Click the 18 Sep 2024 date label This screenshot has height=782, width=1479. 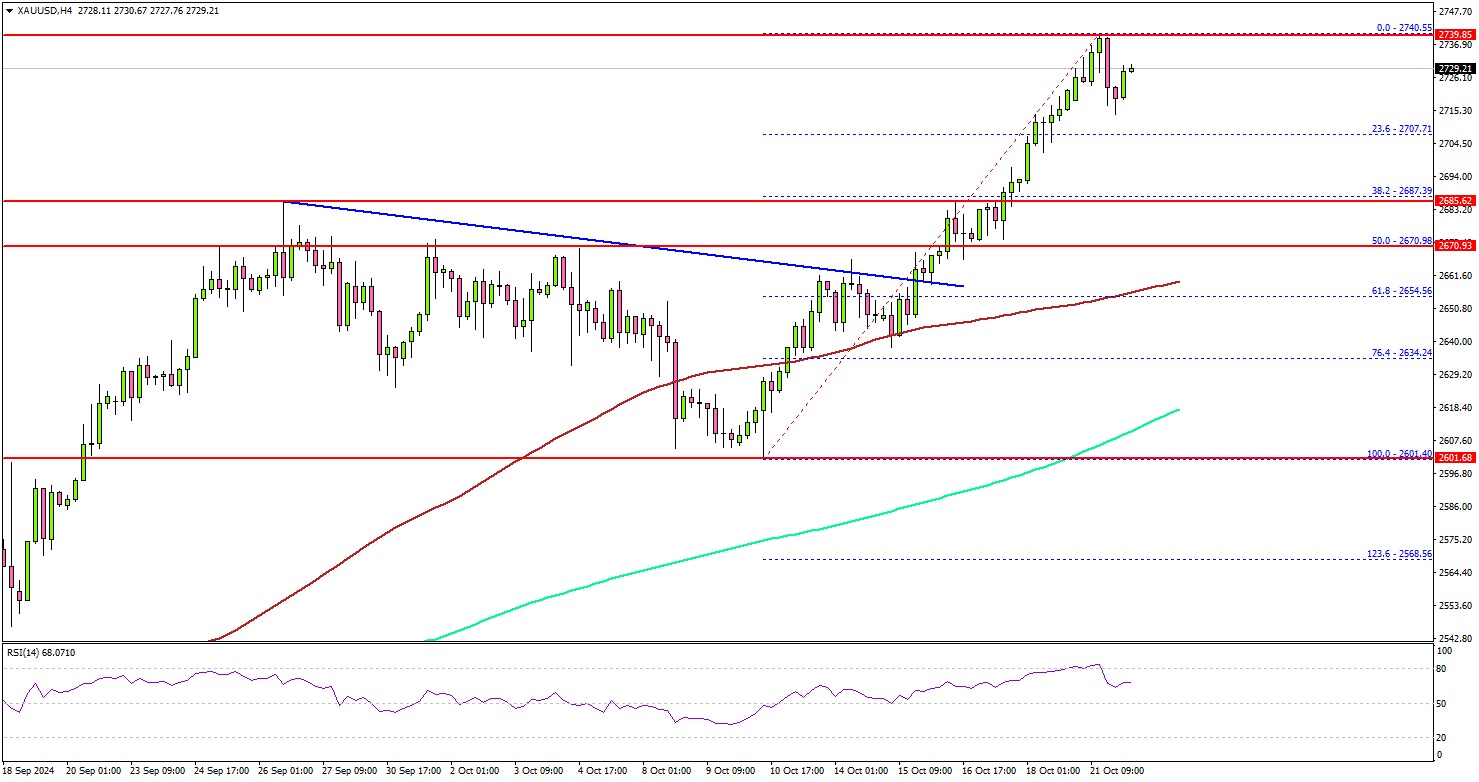click(28, 771)
